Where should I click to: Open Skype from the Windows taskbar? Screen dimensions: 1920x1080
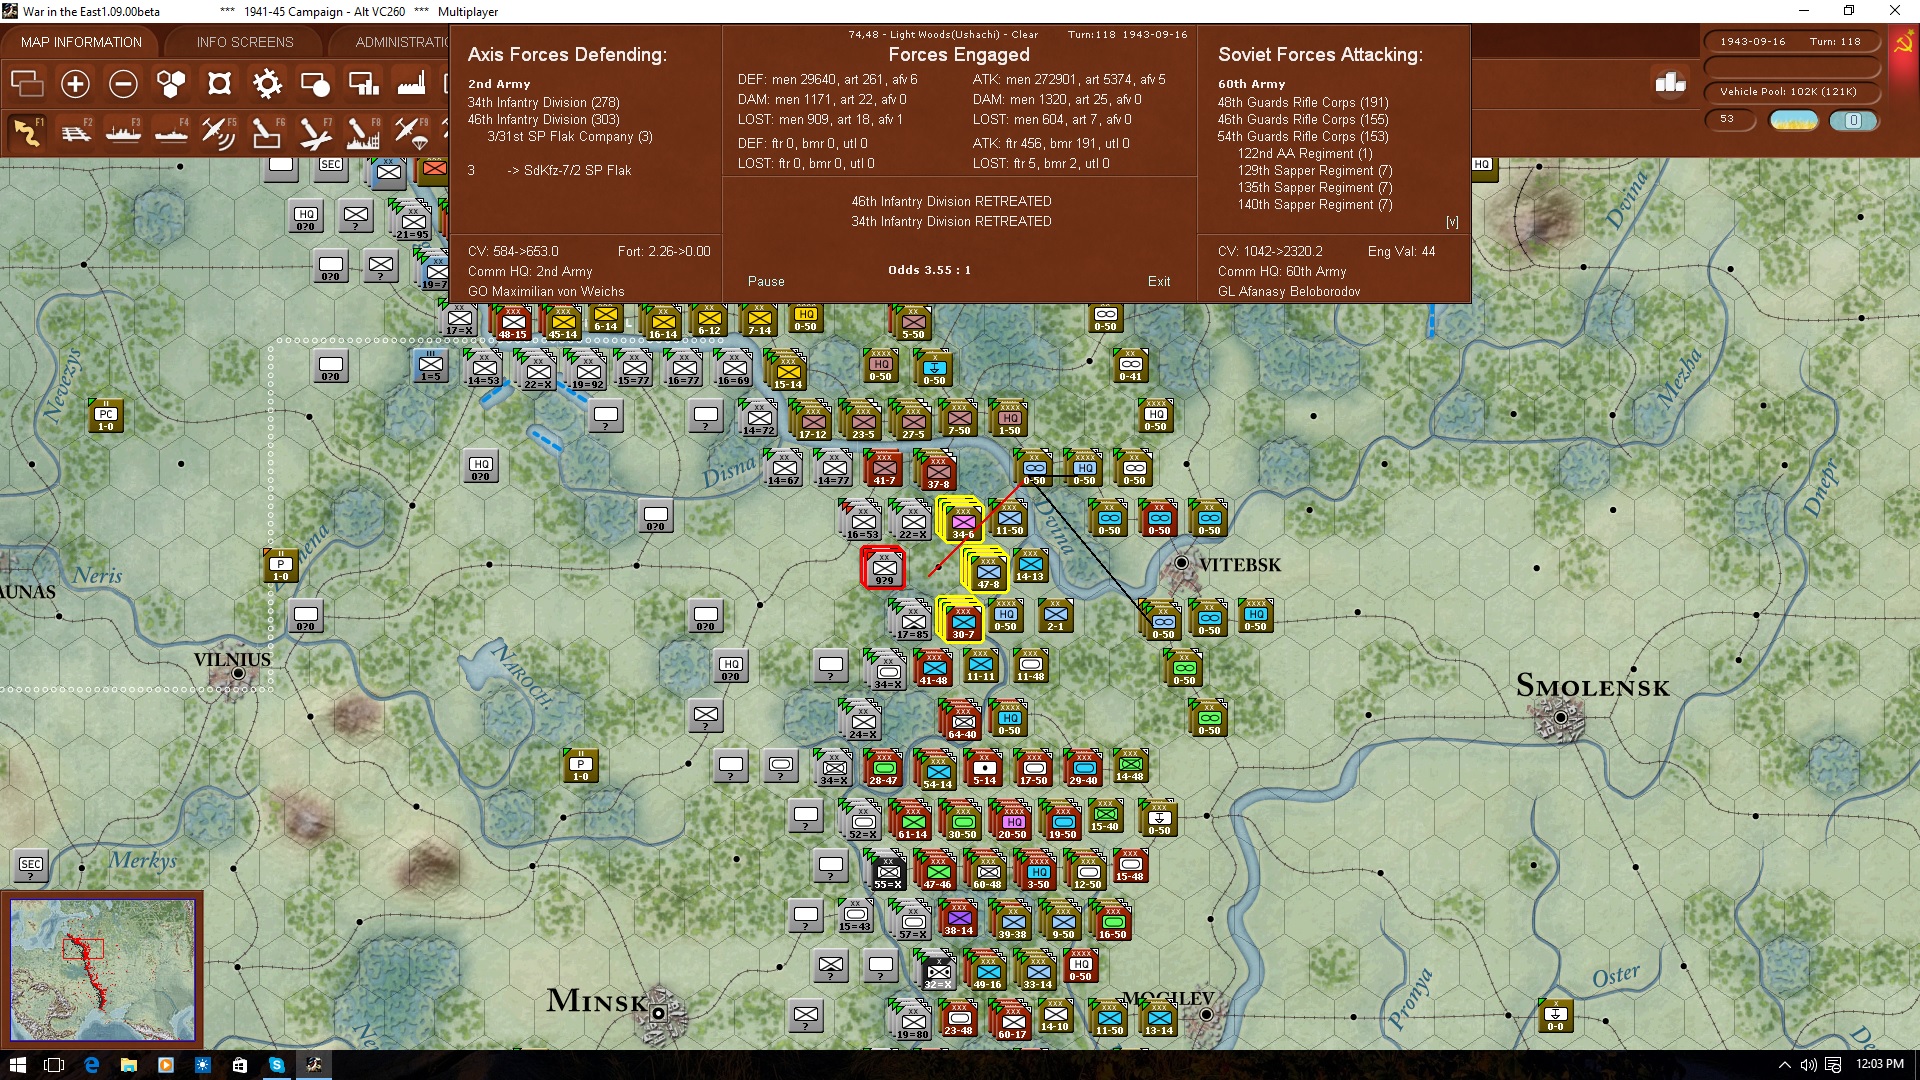[x=277, y=1065]
